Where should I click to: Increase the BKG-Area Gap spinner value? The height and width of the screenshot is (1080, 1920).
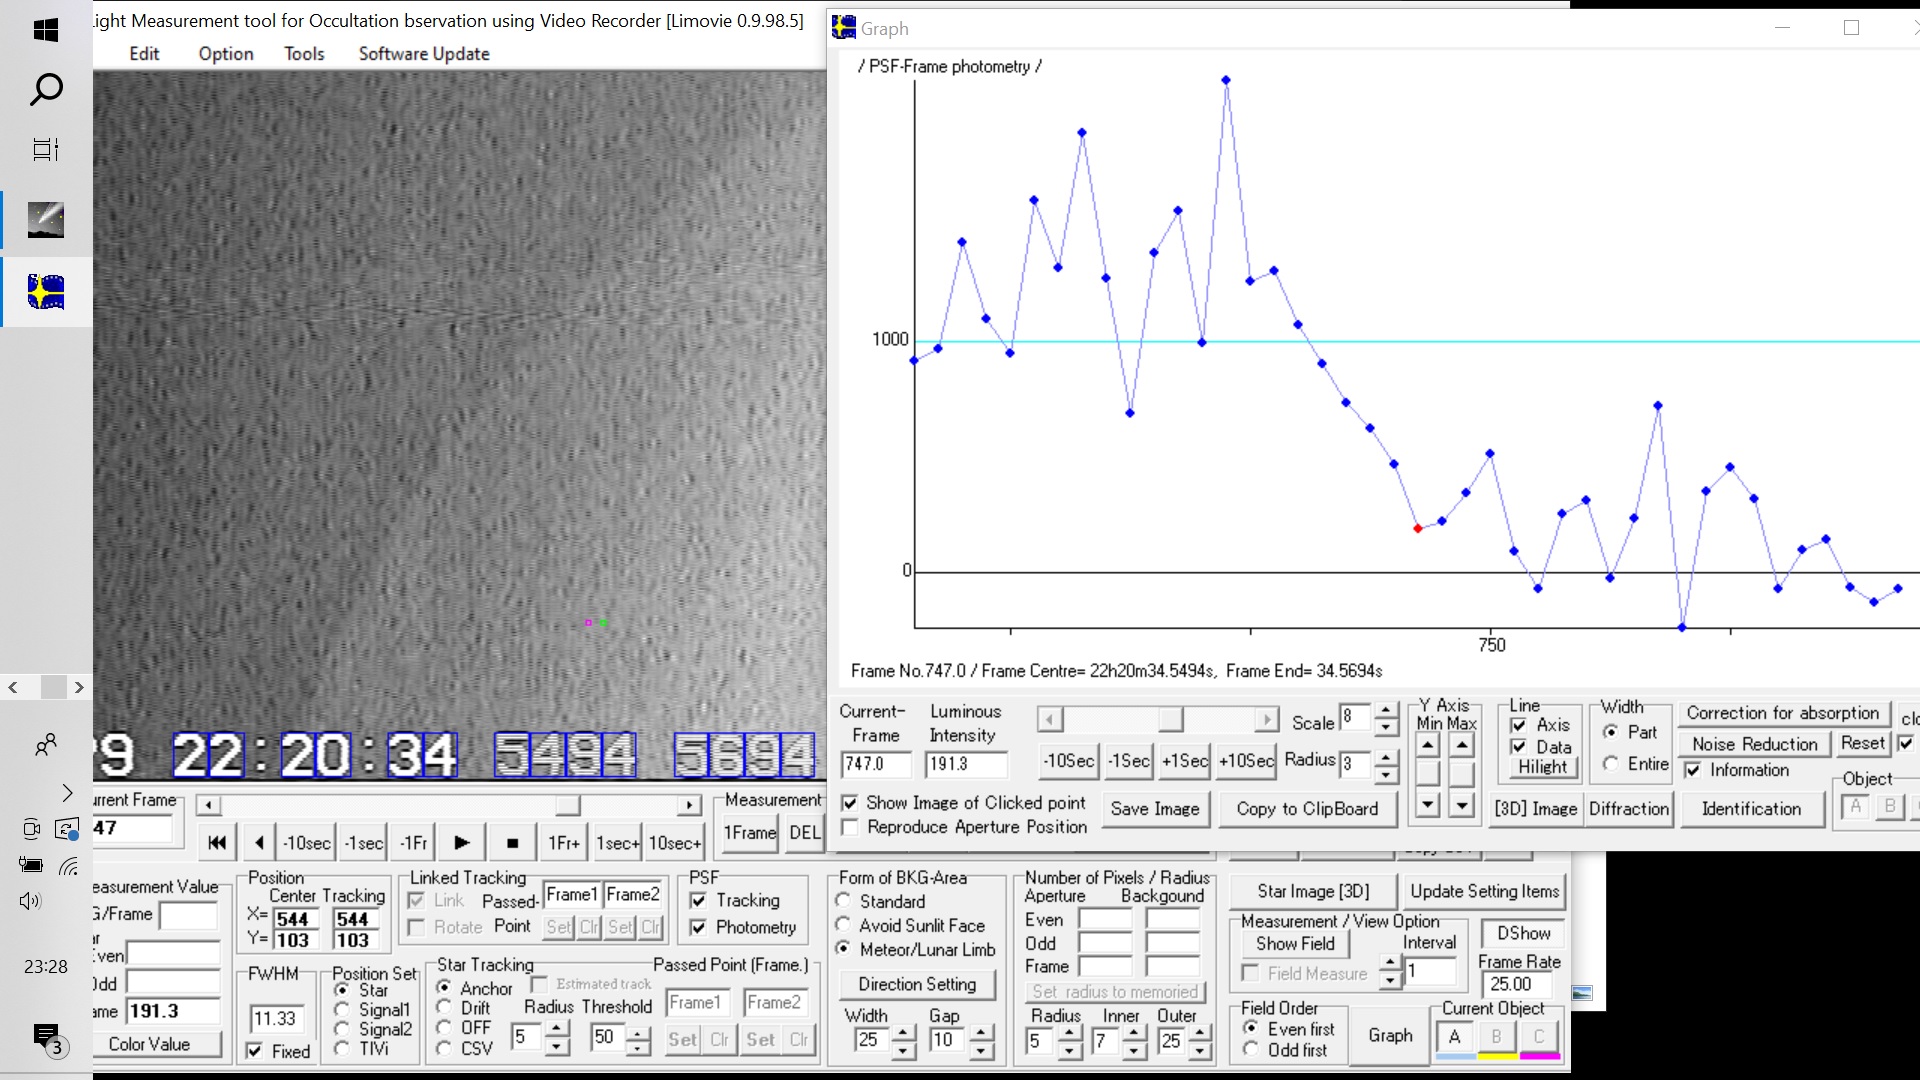[x=981, y=1031]
